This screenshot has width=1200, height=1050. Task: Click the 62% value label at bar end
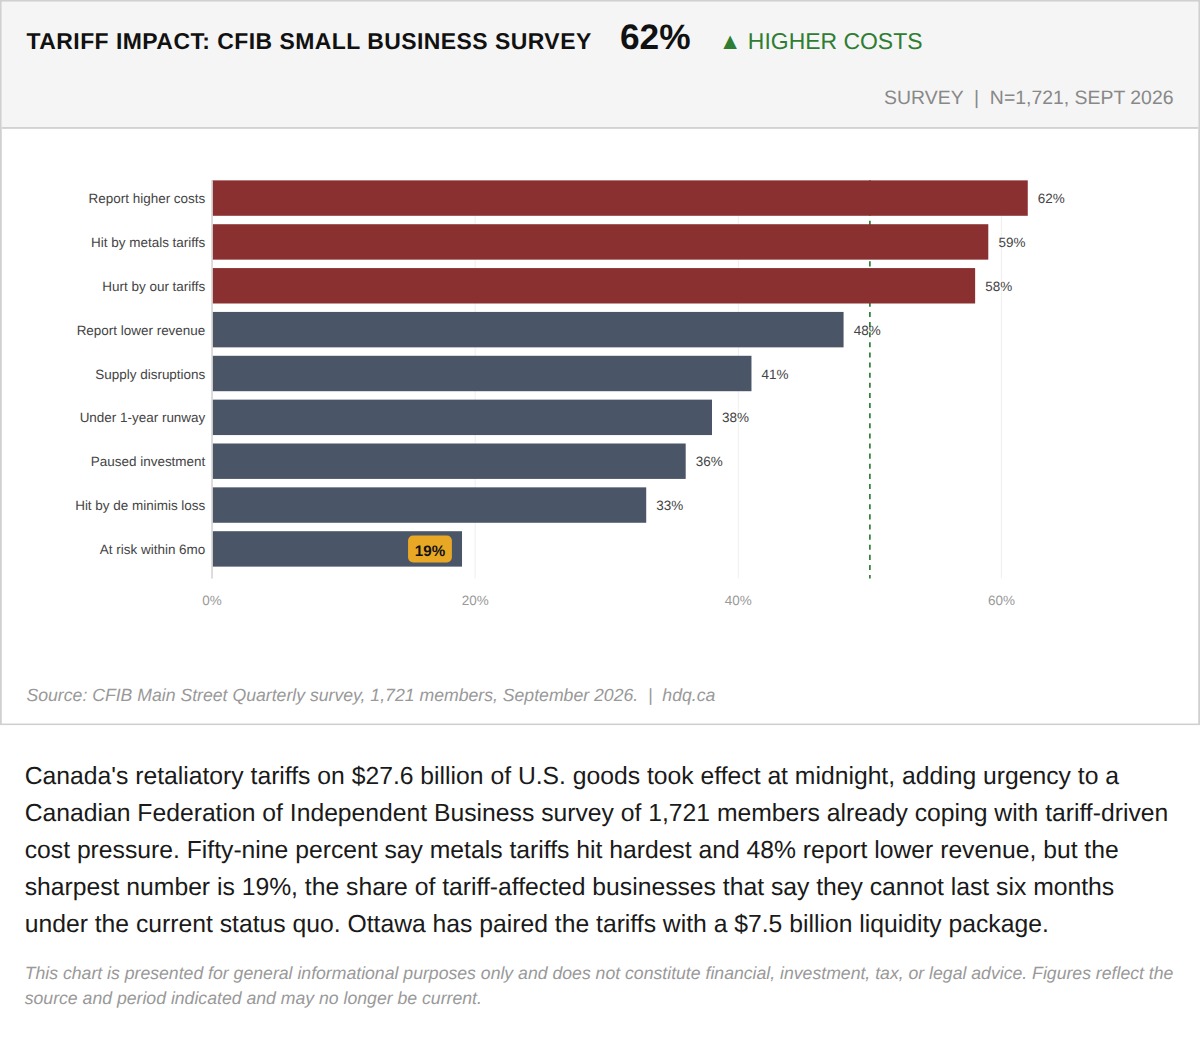(x=1051, y=198)
